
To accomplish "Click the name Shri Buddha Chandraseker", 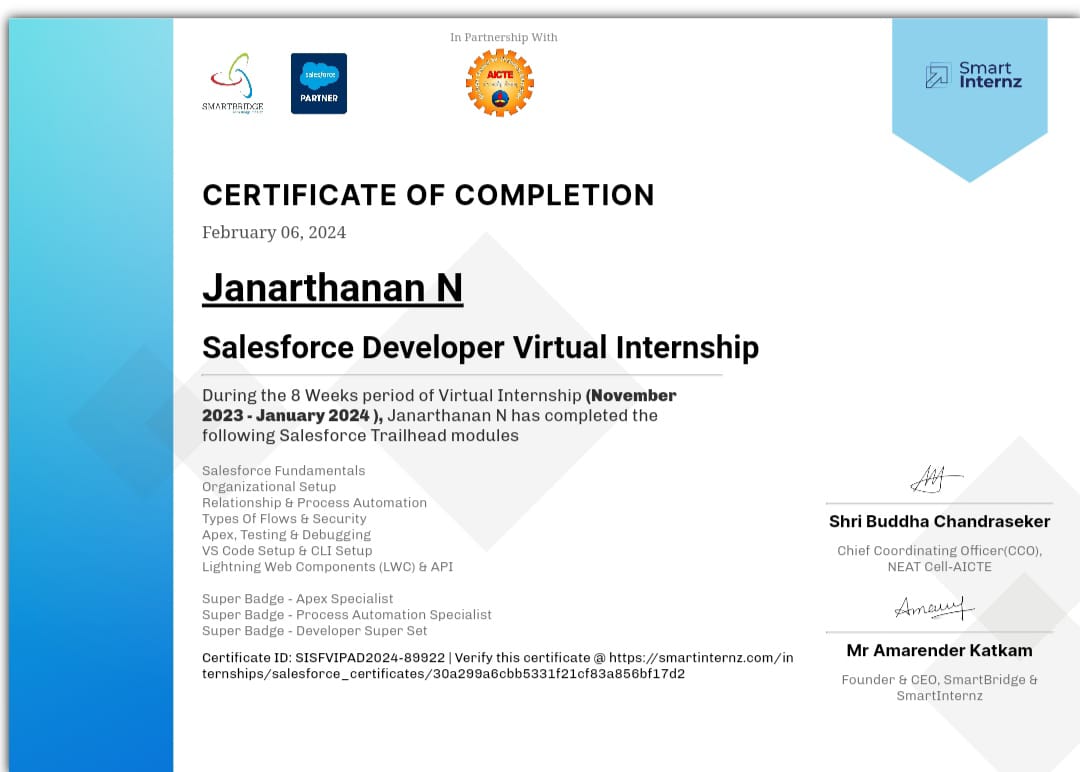I will pos(939,521).
